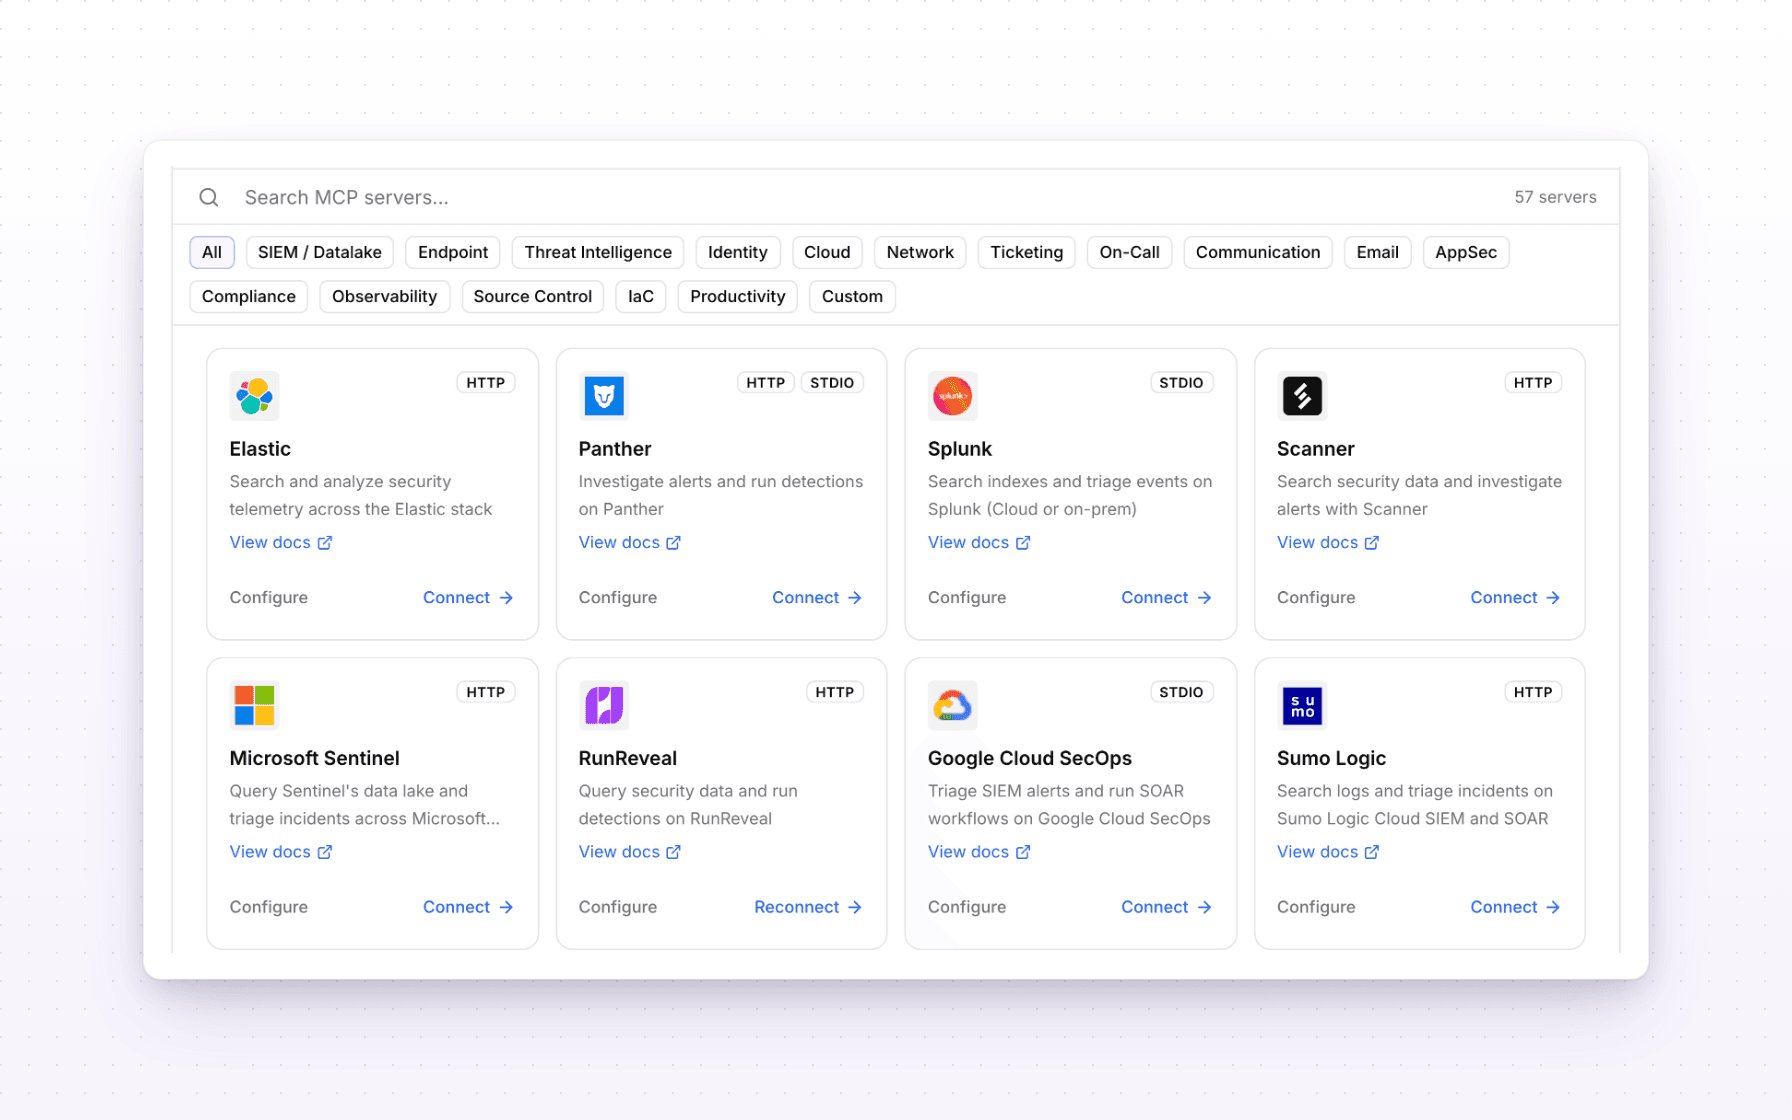Filter by Identity category
This screenshot has width=1792, height=1120.
coord(738,252)
